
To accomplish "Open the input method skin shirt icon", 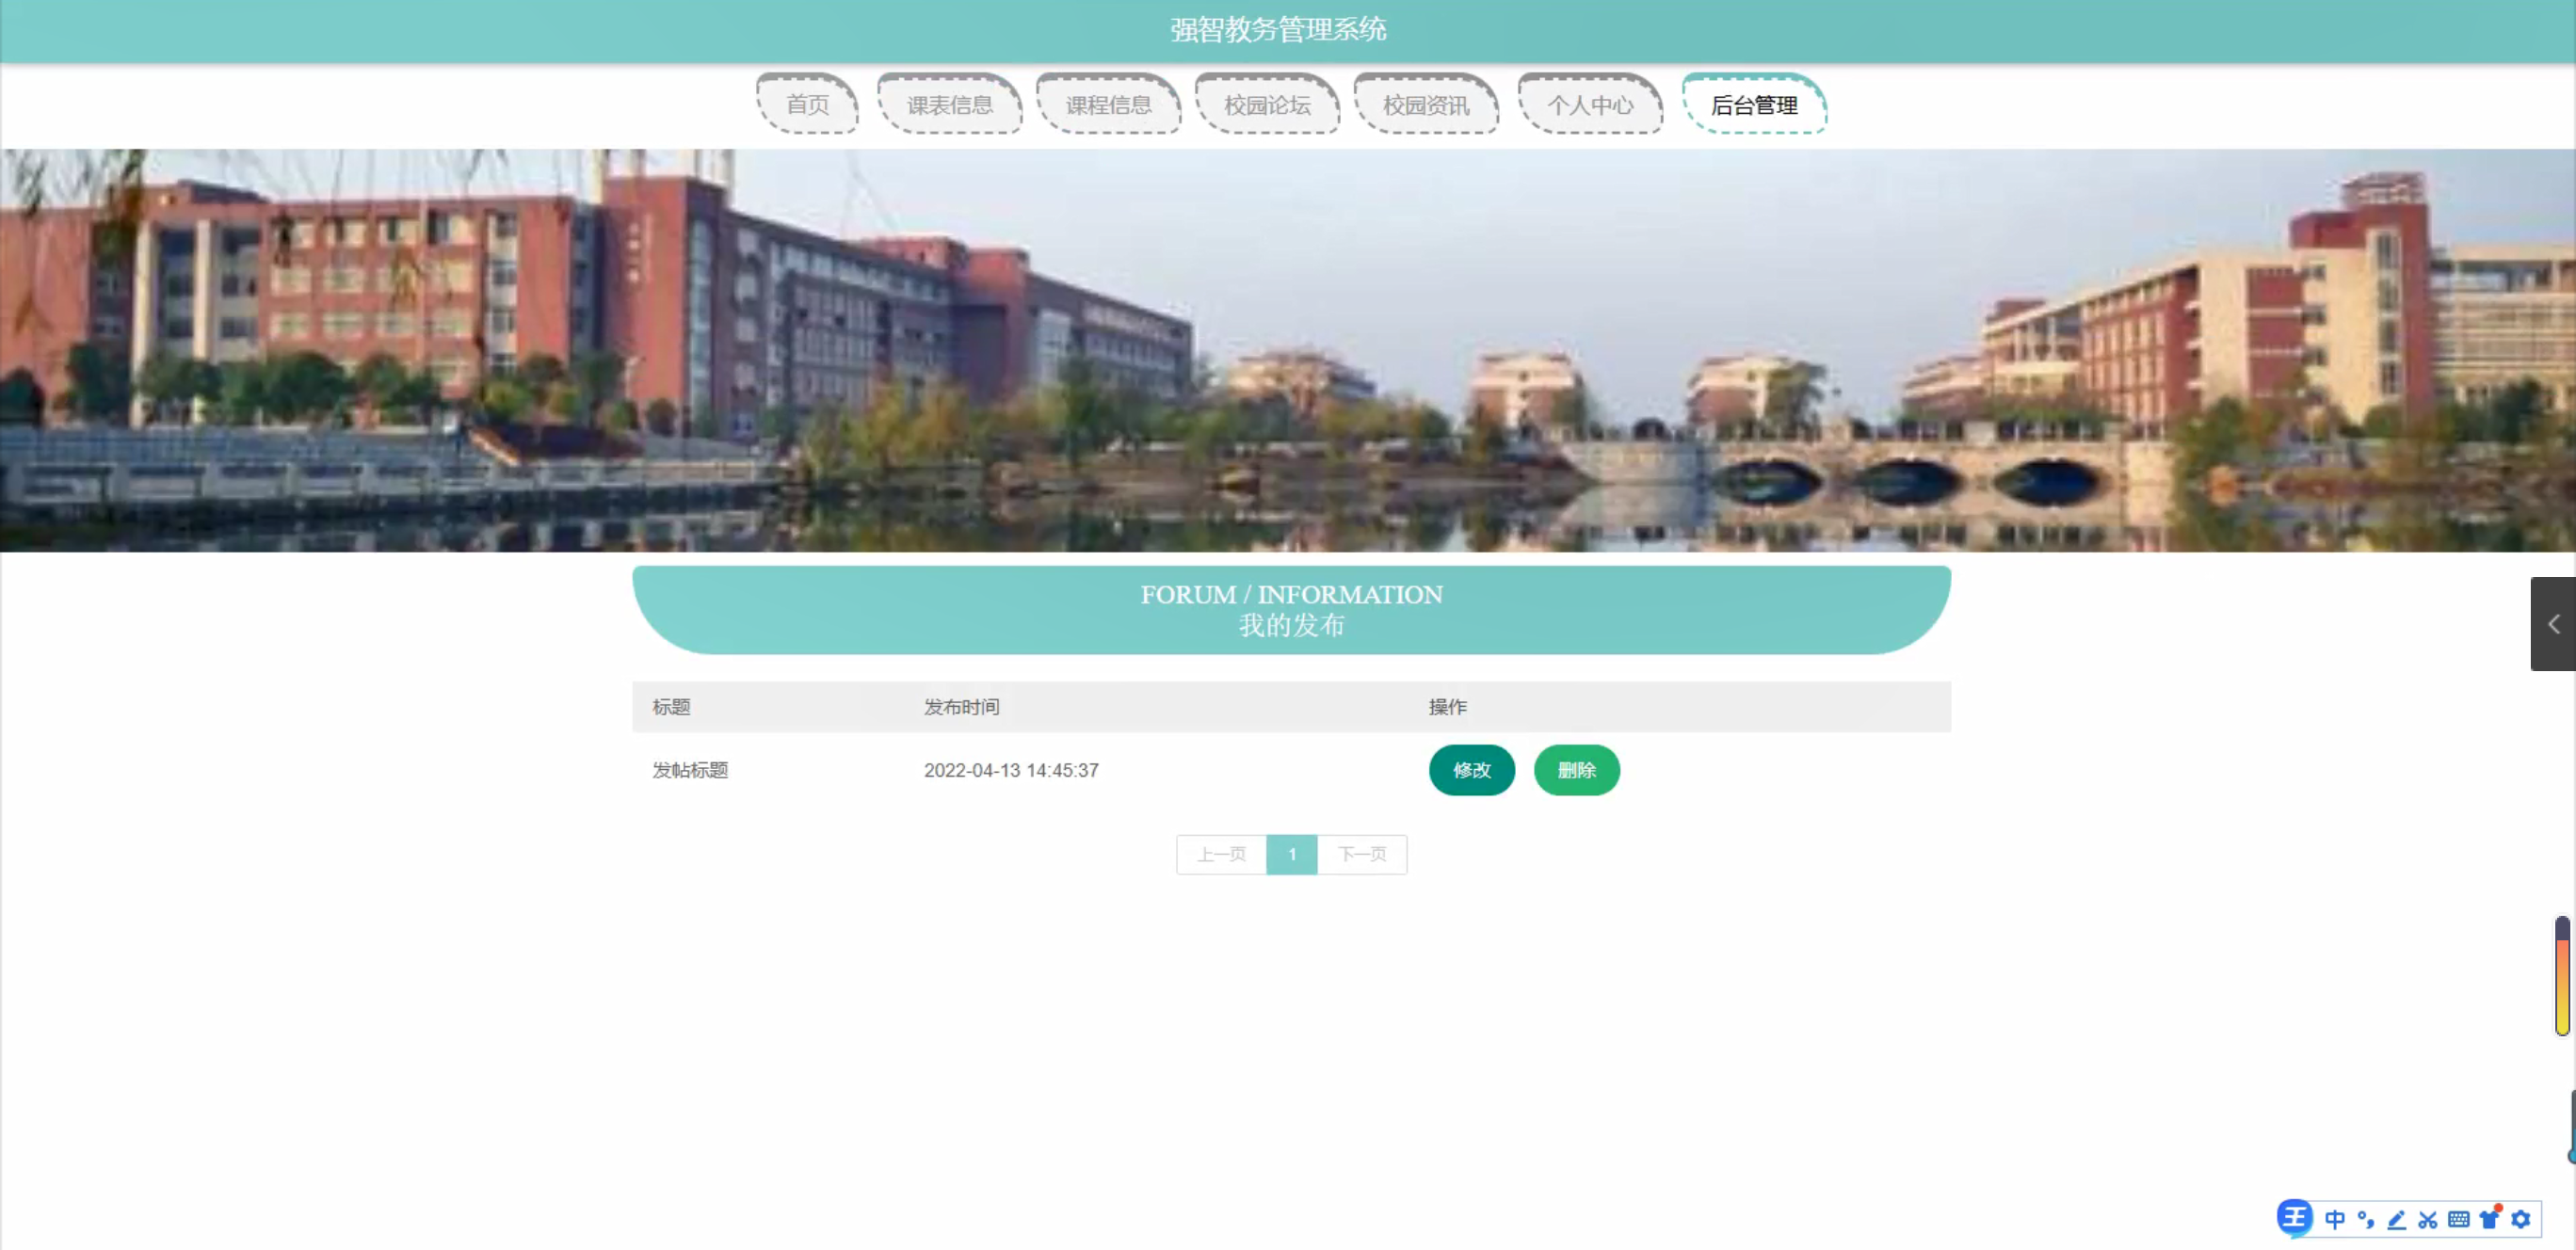I will pos(2489,1218).
